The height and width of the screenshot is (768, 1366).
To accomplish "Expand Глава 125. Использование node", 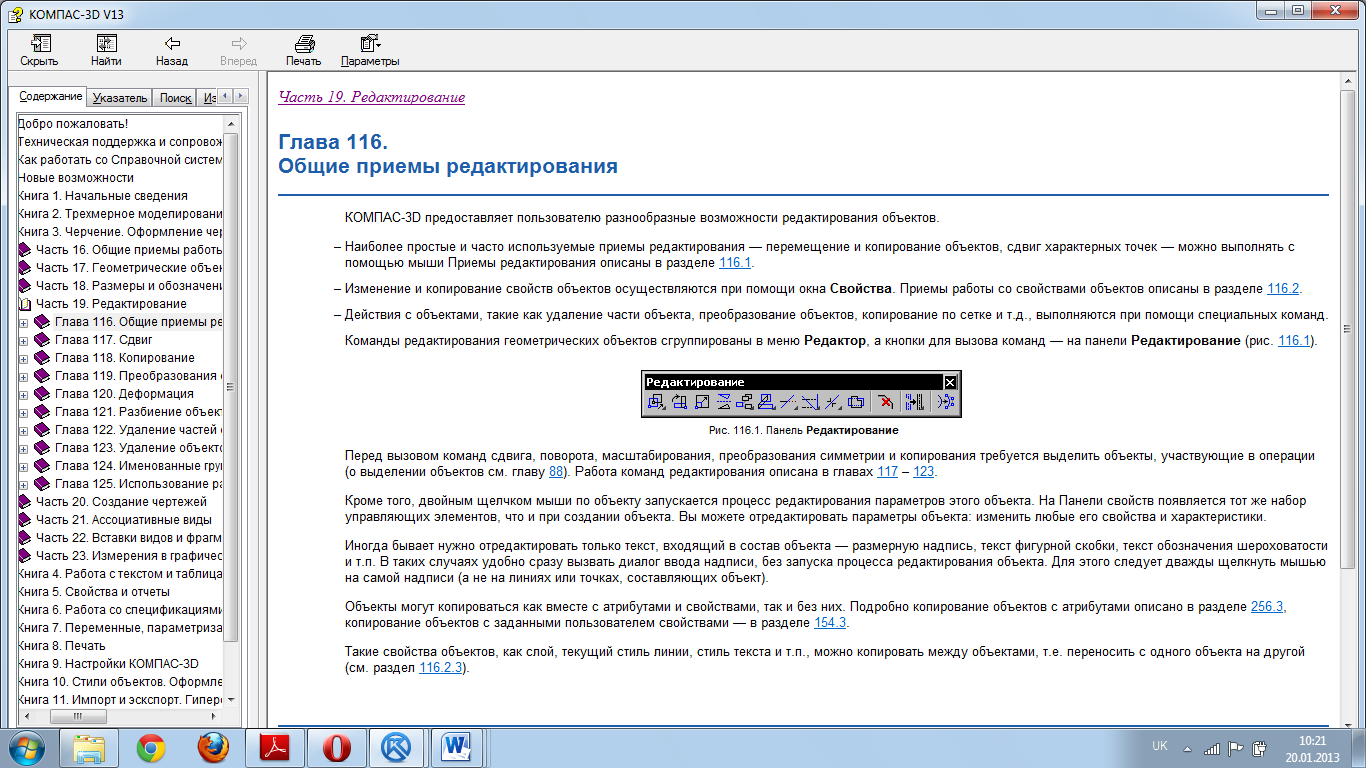I will [24, 484].
